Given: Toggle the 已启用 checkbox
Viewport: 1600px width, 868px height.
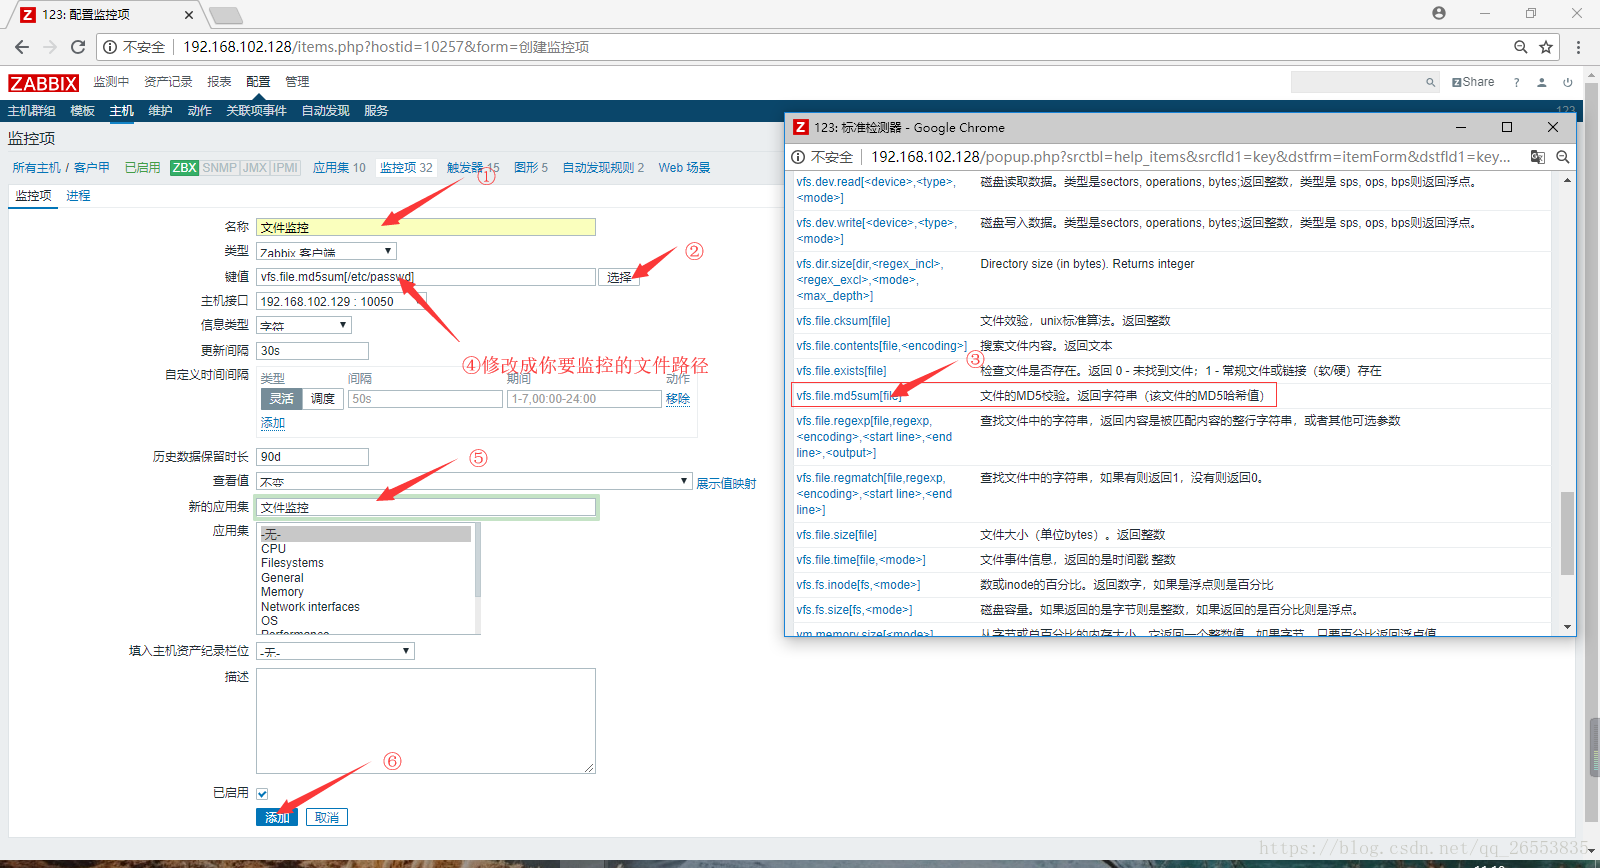Looking at the screenshot, I should [262, 794].
